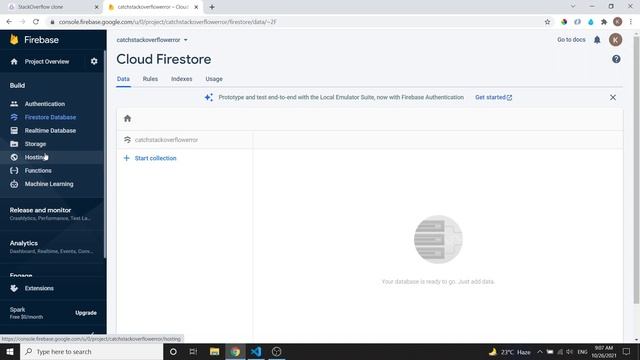Click Go to docs link
The width and height of the screenshot is (640, 360).
tap(571, 40)
